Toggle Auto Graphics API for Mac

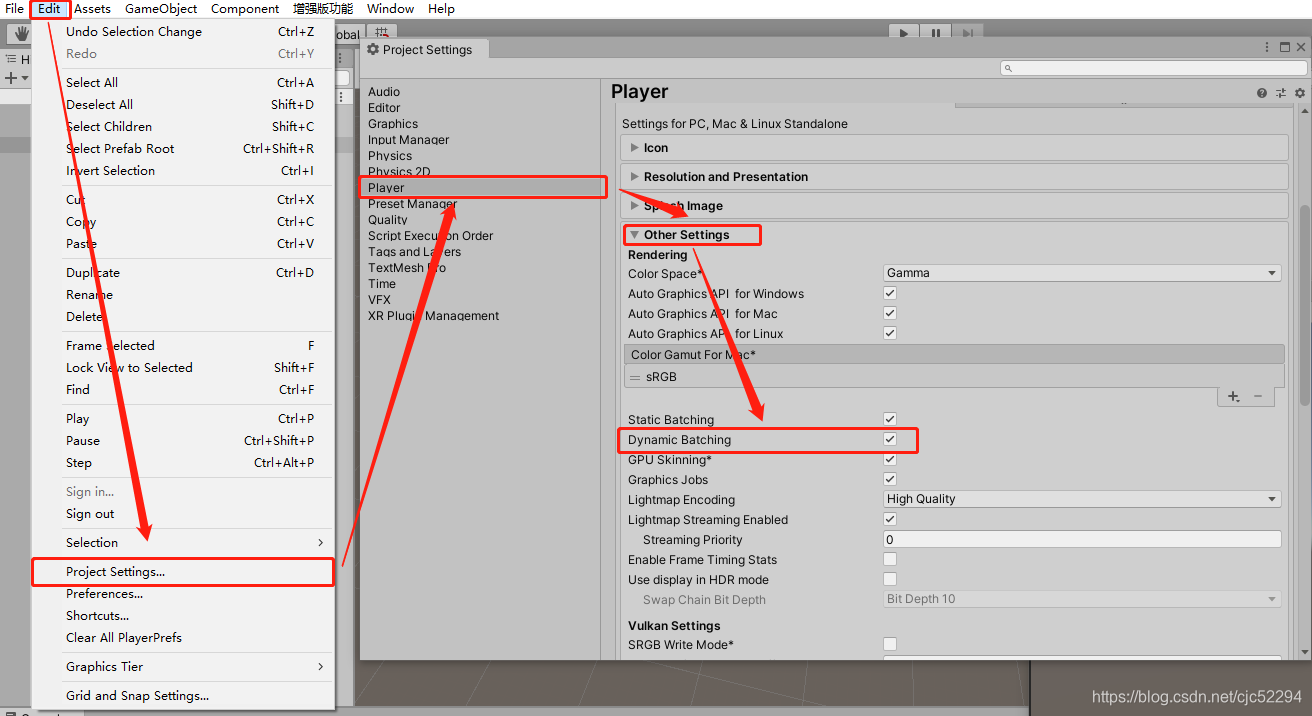coord(890,313)
